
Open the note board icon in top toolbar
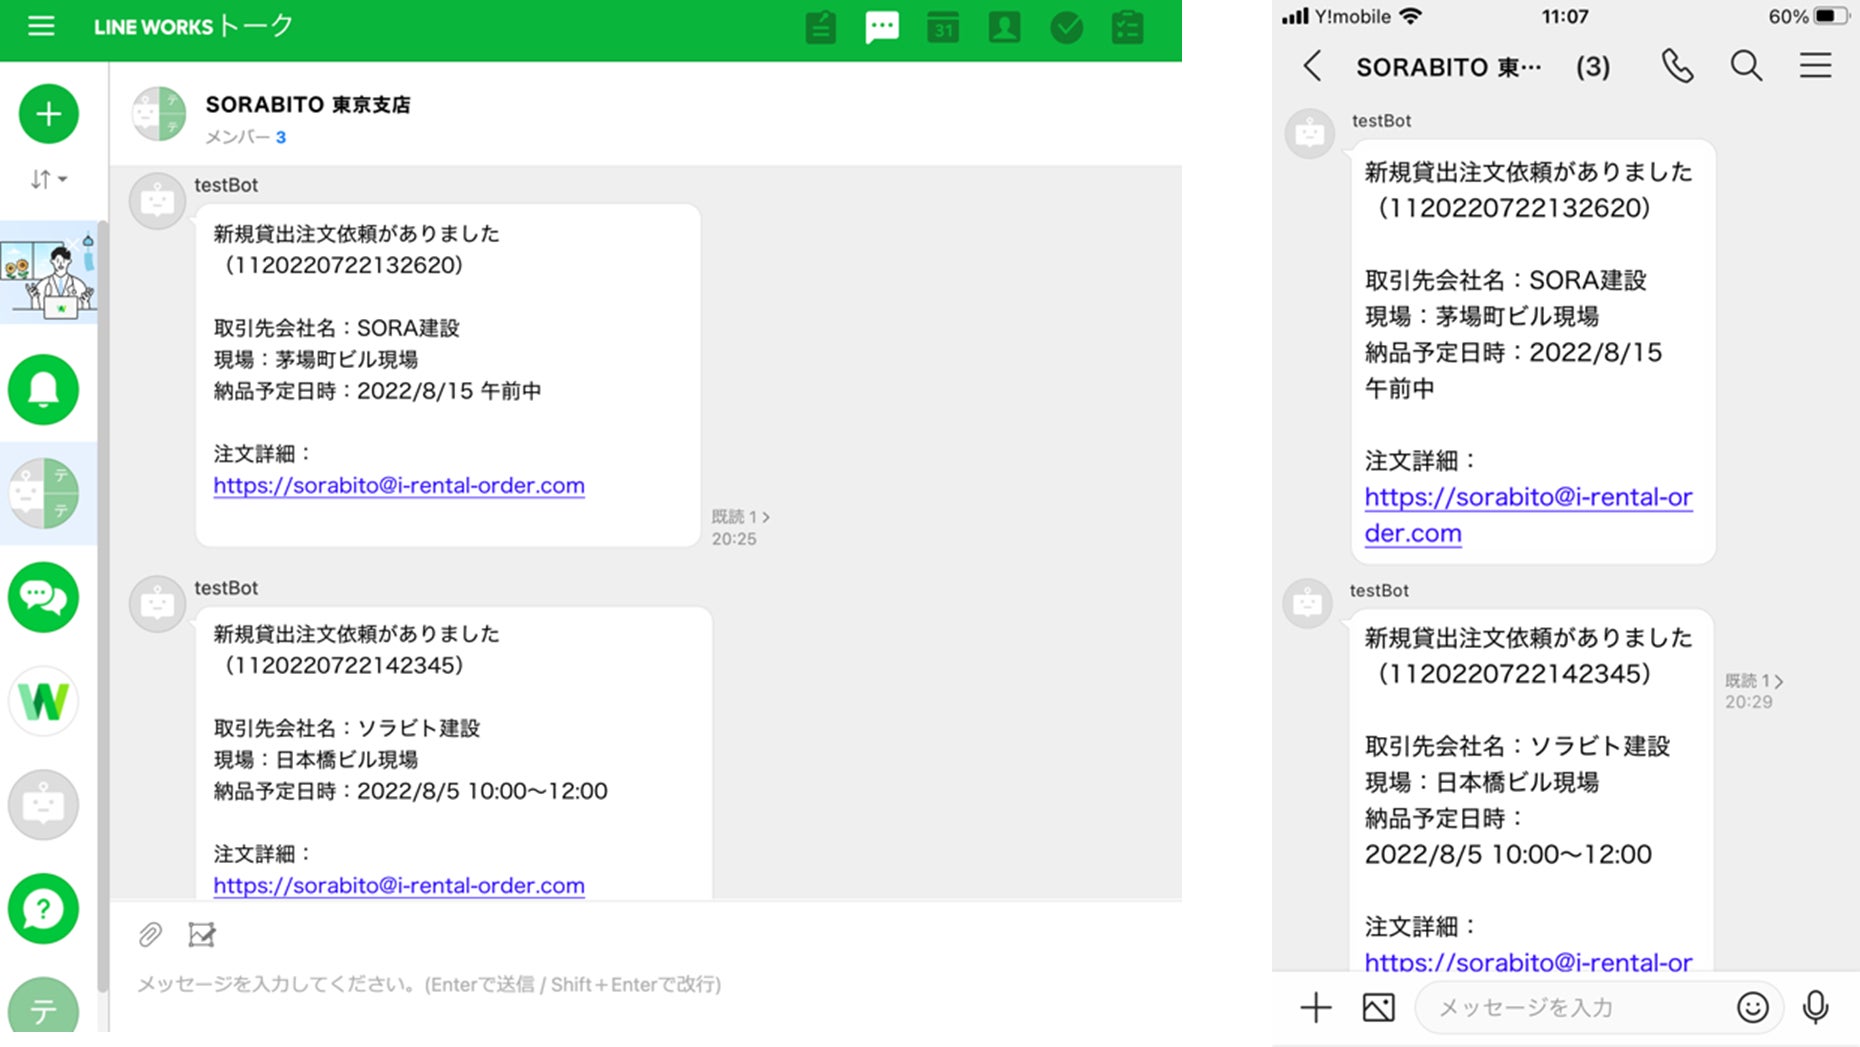(x=821, y=27)
